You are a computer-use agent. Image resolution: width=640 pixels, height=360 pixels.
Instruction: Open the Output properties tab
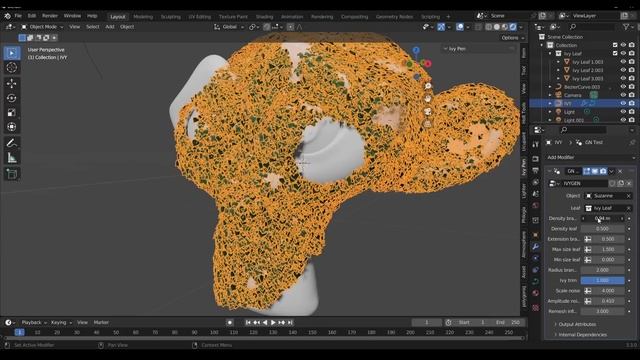536,171
